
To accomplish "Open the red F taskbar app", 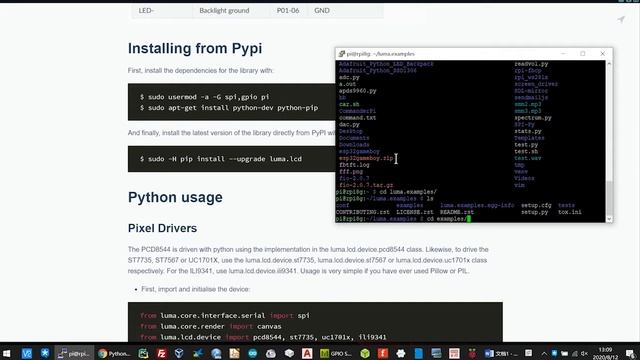I will point(383,353).
